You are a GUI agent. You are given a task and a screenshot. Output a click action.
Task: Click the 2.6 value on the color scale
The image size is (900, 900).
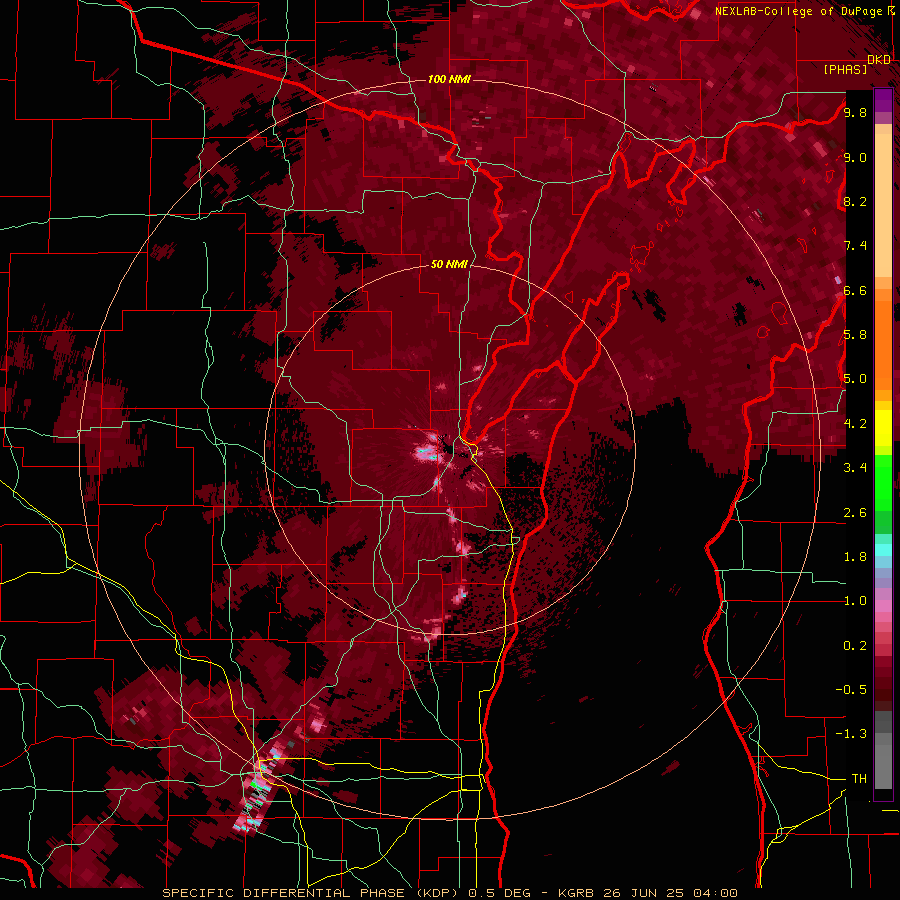(x=855, y=513)
